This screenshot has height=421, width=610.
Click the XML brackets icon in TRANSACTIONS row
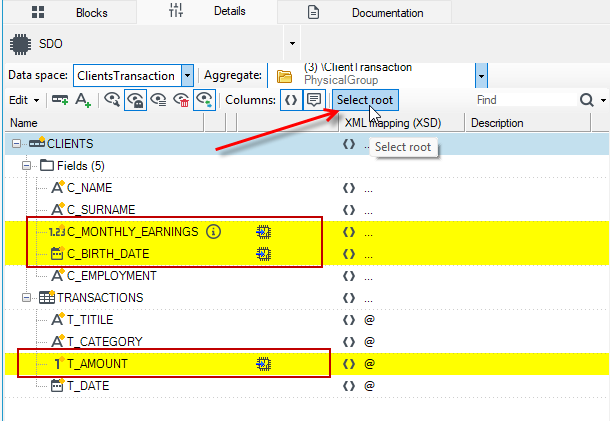coord(349,298)
